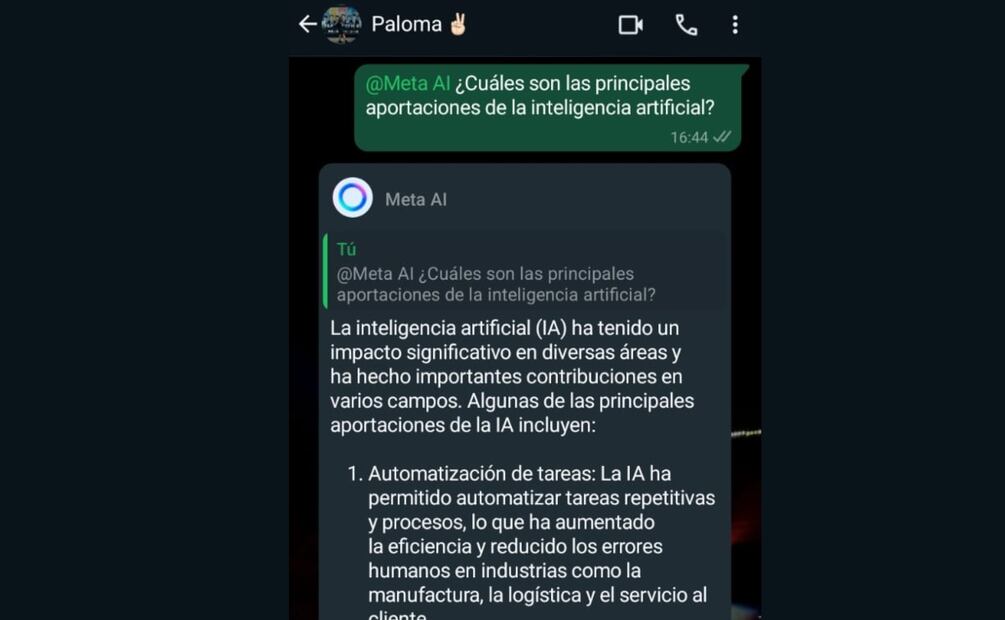
Task: Tap the 16:44 message timestamp
Action: [689, 137]
